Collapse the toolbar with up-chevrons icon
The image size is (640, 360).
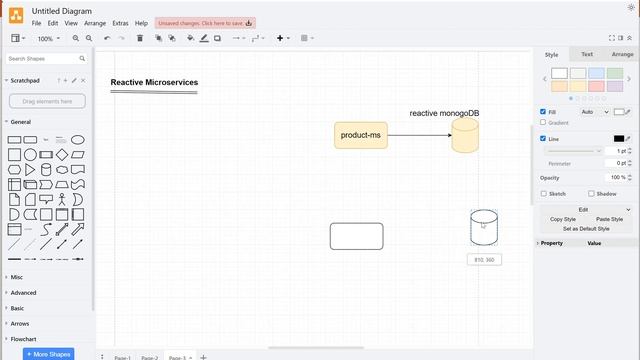tap(629, 38)
